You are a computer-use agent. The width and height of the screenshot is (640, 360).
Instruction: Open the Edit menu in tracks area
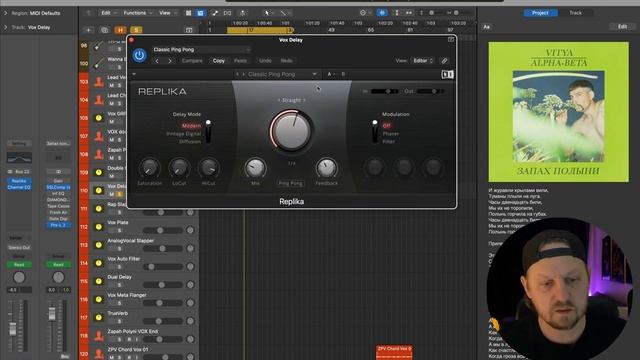click(x=108, y=13)
